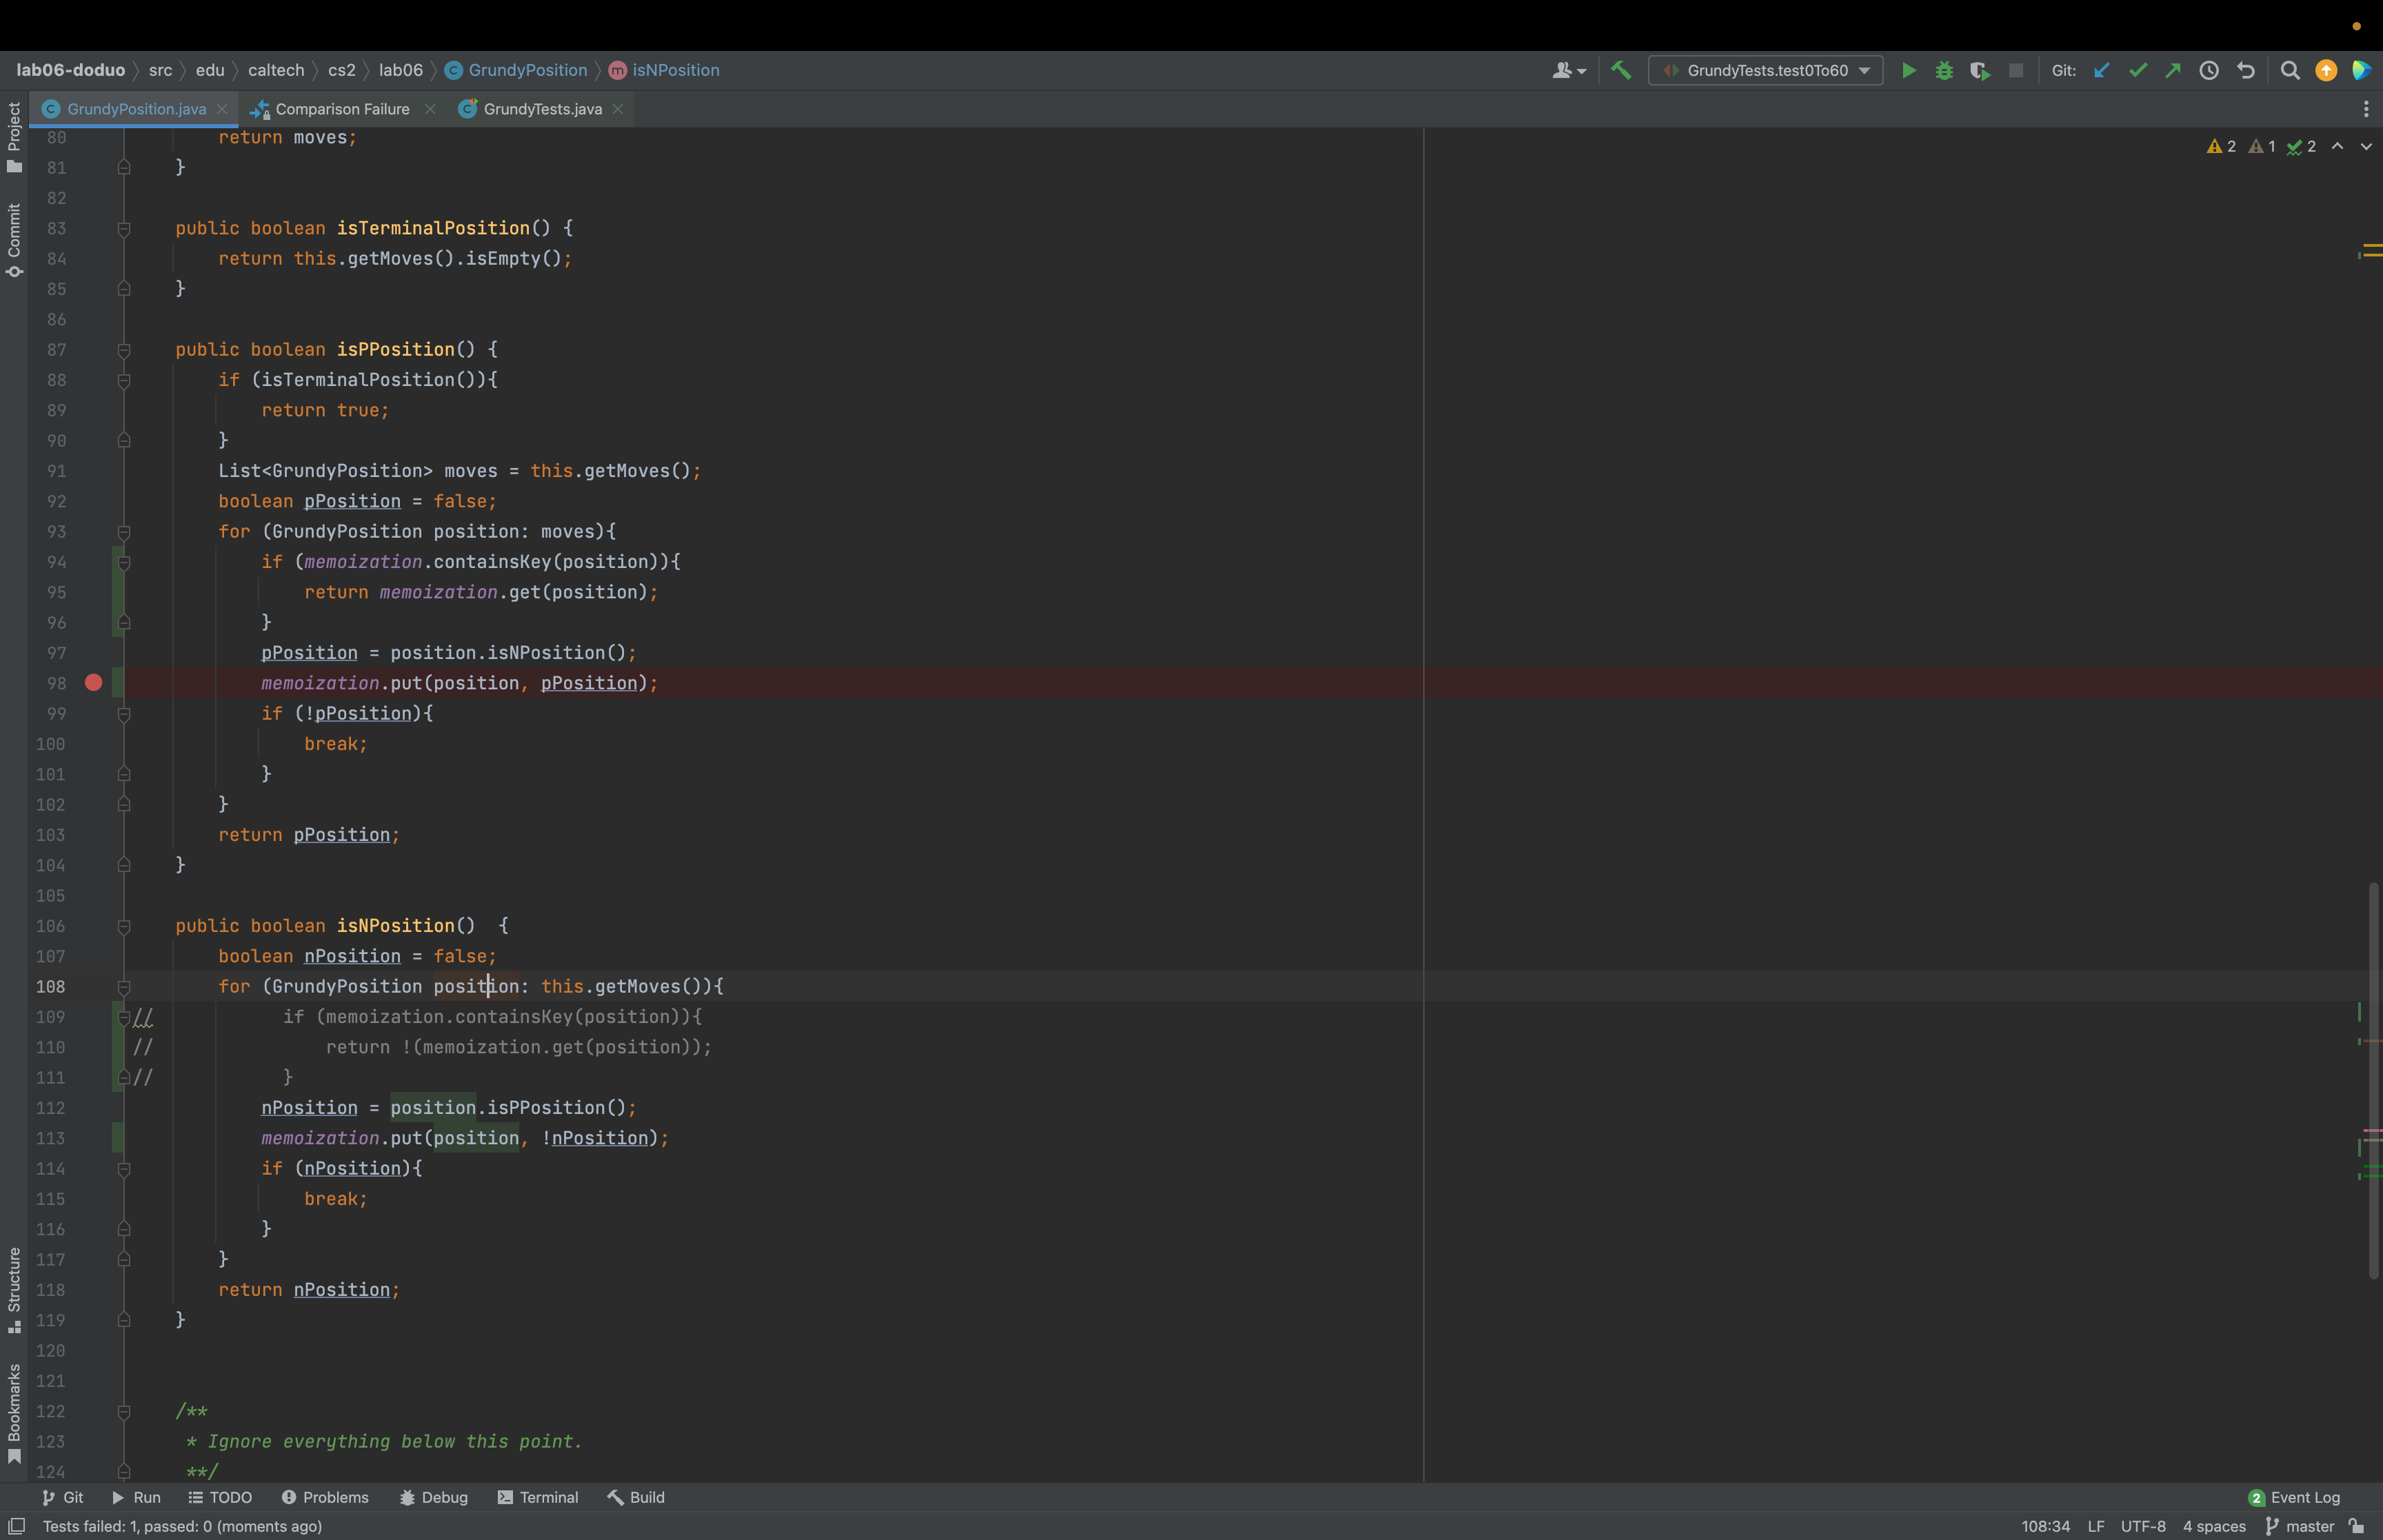Open Search Everywhere magnifier icon
The width and height of the screenshot is (2383, 1540).
point(2289,70)
